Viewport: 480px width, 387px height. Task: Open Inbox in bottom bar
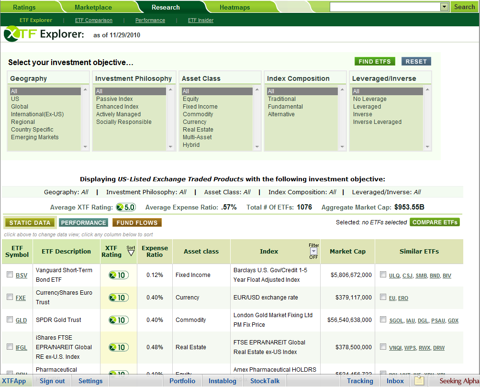[395, 381]
